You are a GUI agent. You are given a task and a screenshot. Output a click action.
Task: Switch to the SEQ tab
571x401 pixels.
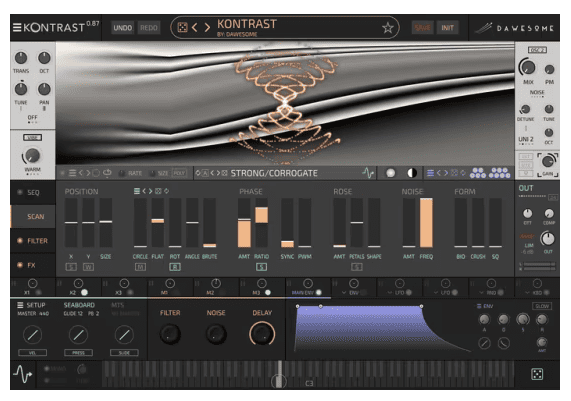(33, 192)
